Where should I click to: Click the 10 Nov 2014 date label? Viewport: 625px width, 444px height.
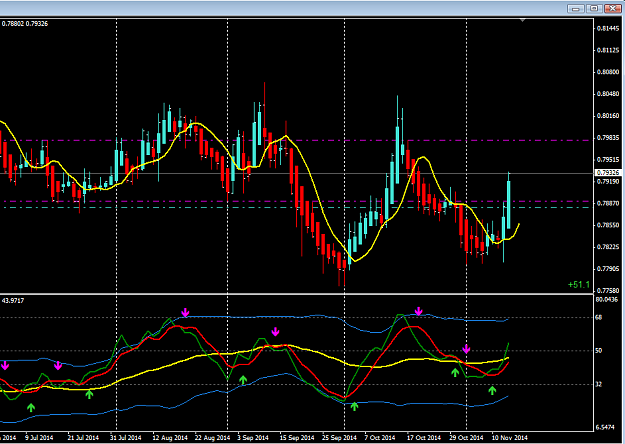[x=509, y=438]
